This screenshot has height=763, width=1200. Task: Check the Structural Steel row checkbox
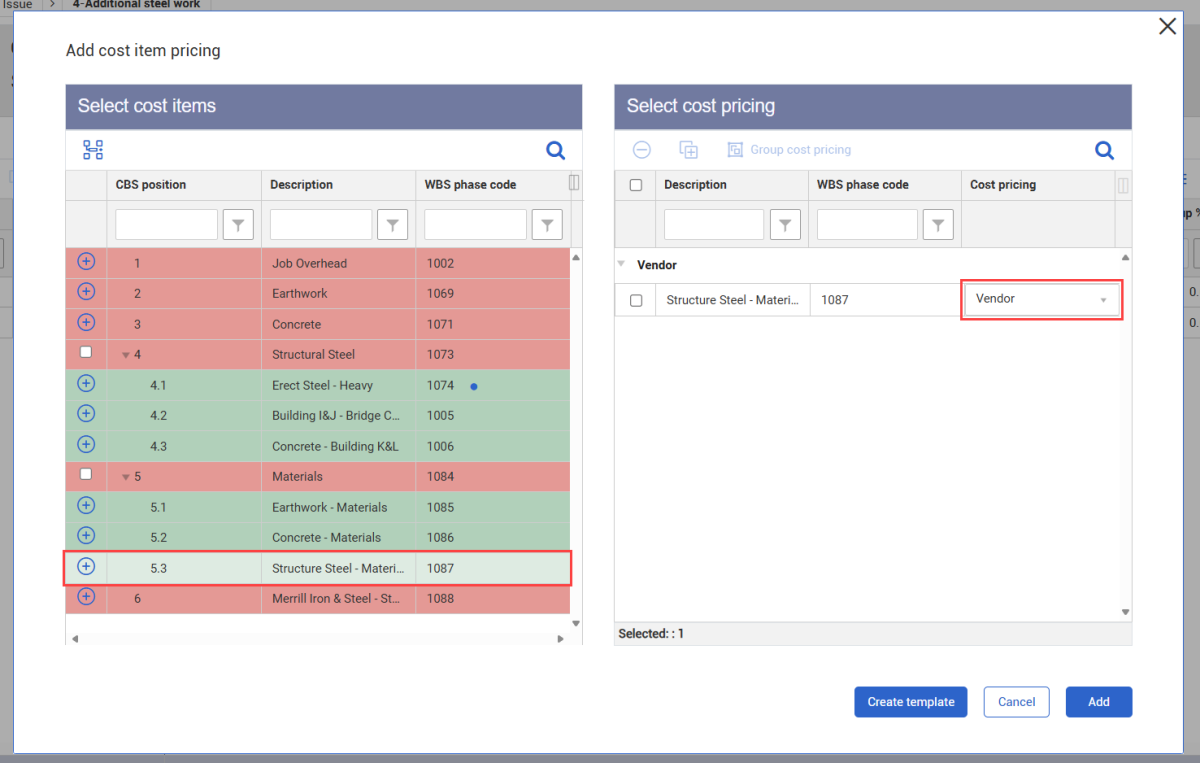(x=86, y=353)
